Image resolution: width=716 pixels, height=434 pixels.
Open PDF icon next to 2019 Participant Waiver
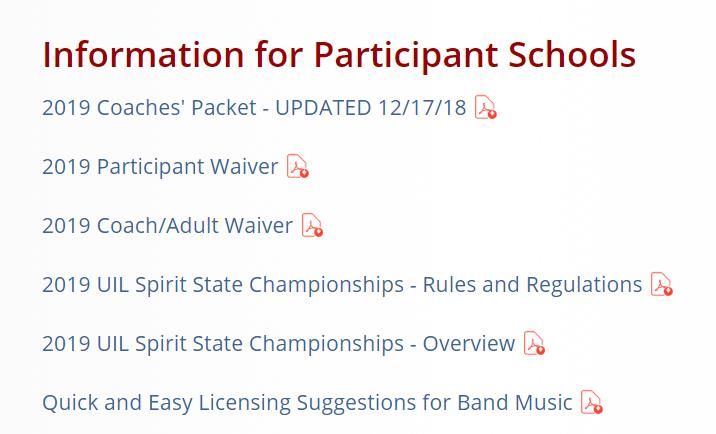coord(298,166)
